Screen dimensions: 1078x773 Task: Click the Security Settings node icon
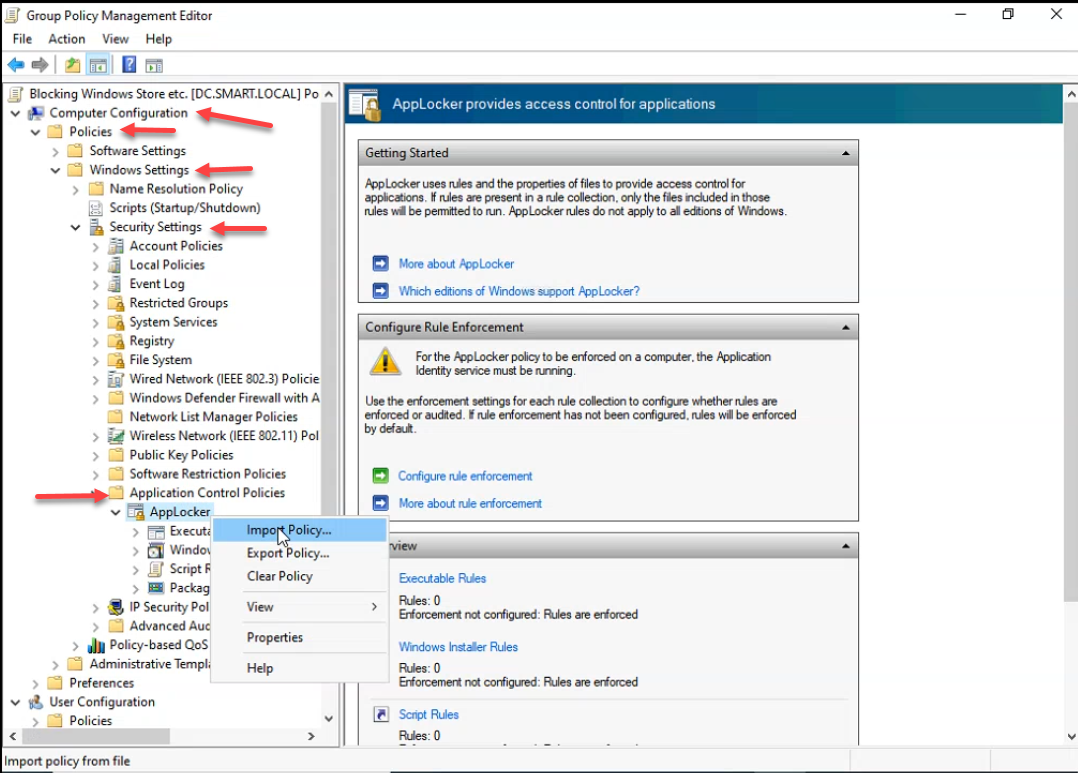coord(96,227)
